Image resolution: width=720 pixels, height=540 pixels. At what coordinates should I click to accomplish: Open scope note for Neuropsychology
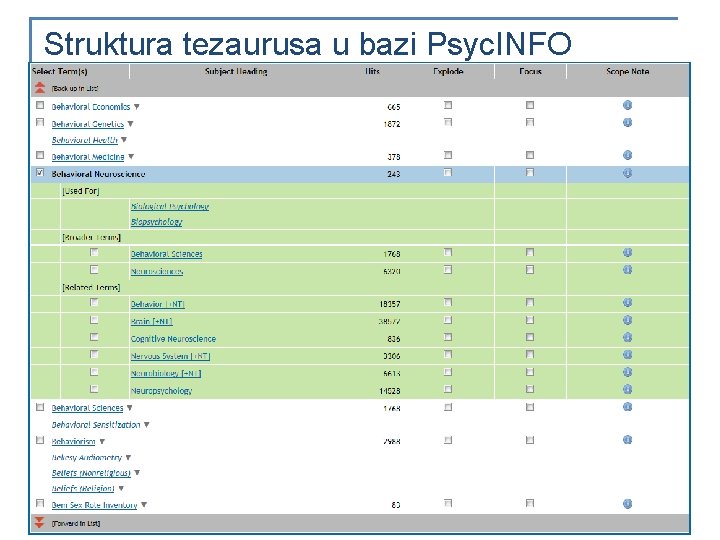[x=627, y=389]
